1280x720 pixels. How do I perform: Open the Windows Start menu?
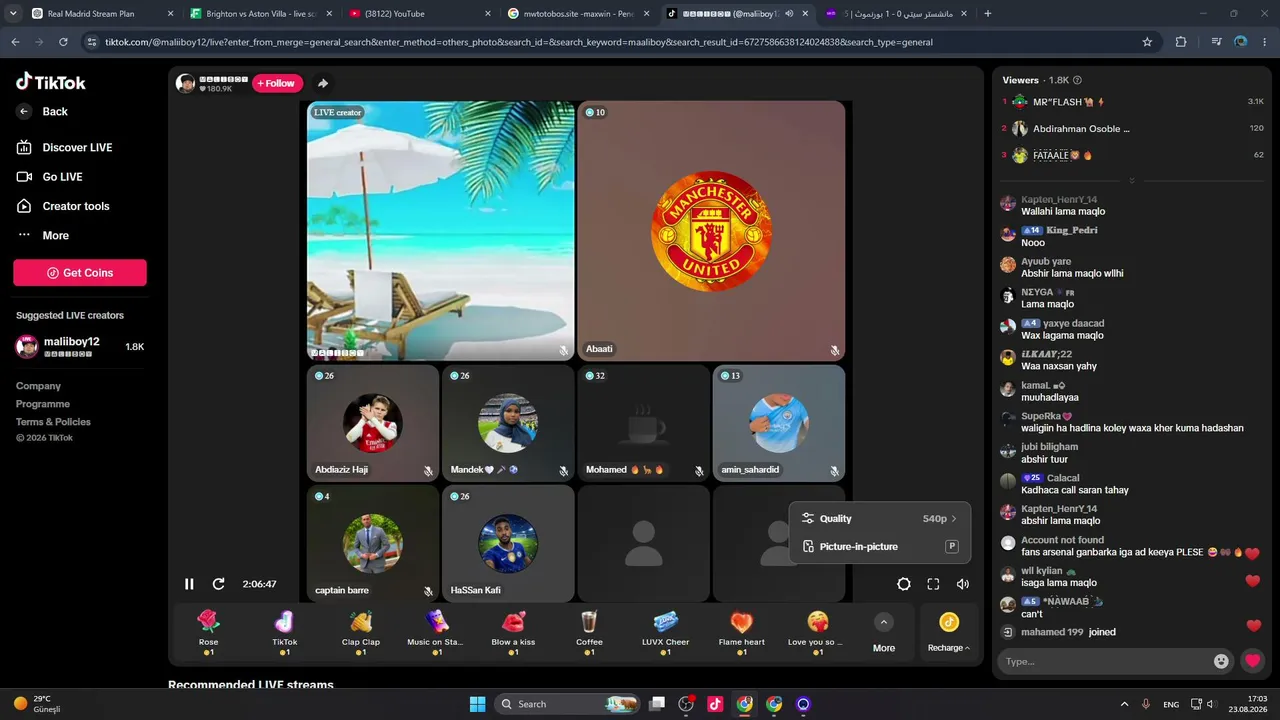click(x=477, y=704)
